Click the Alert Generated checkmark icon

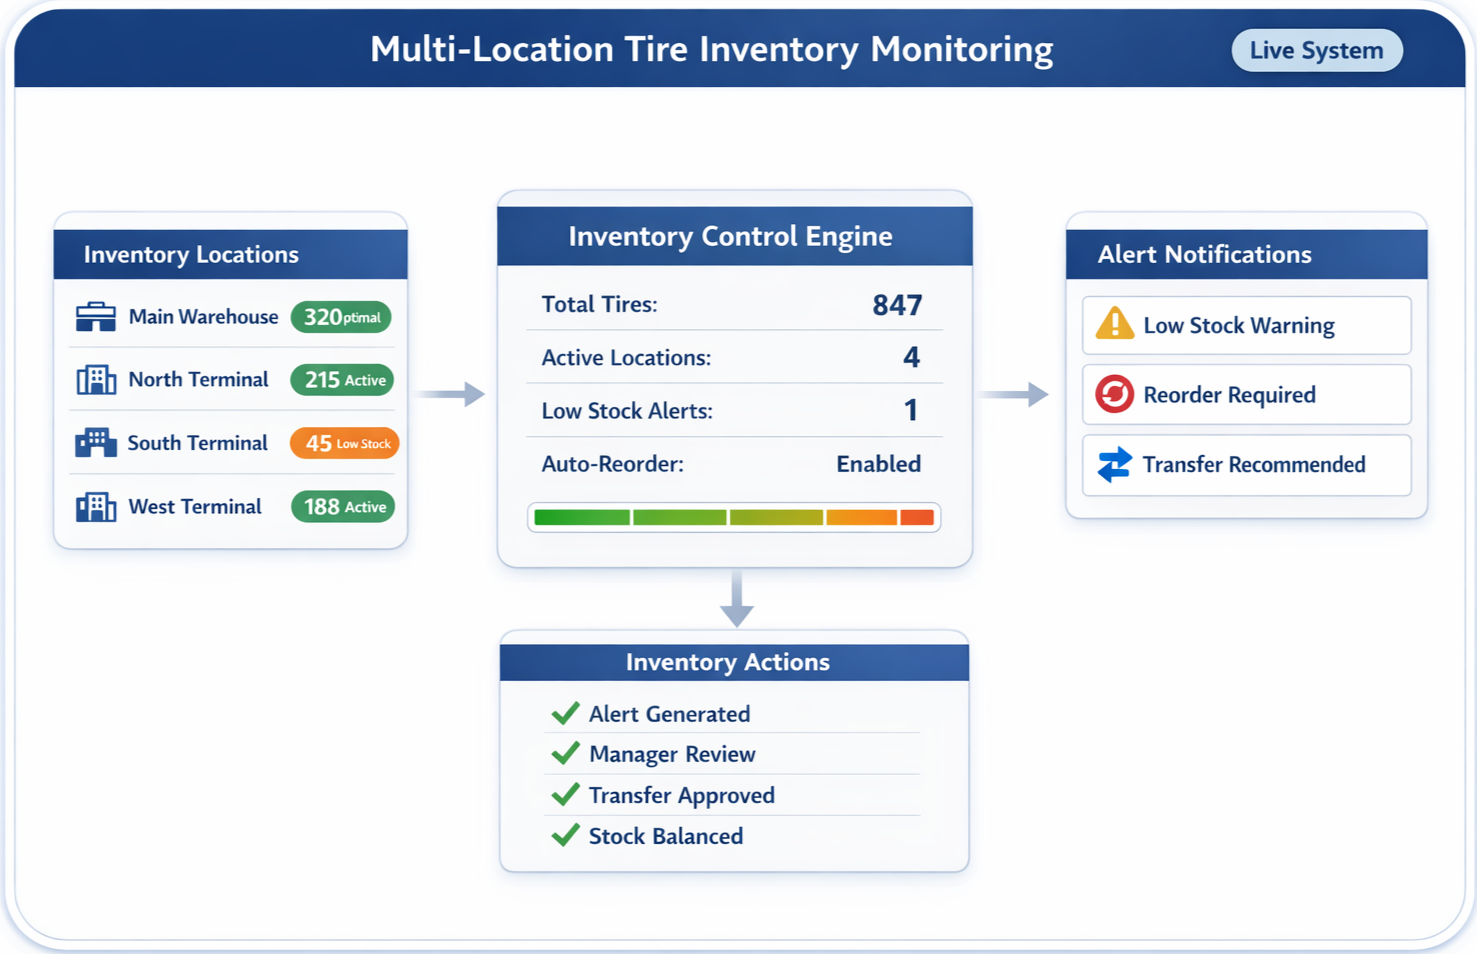click(565, 712)
